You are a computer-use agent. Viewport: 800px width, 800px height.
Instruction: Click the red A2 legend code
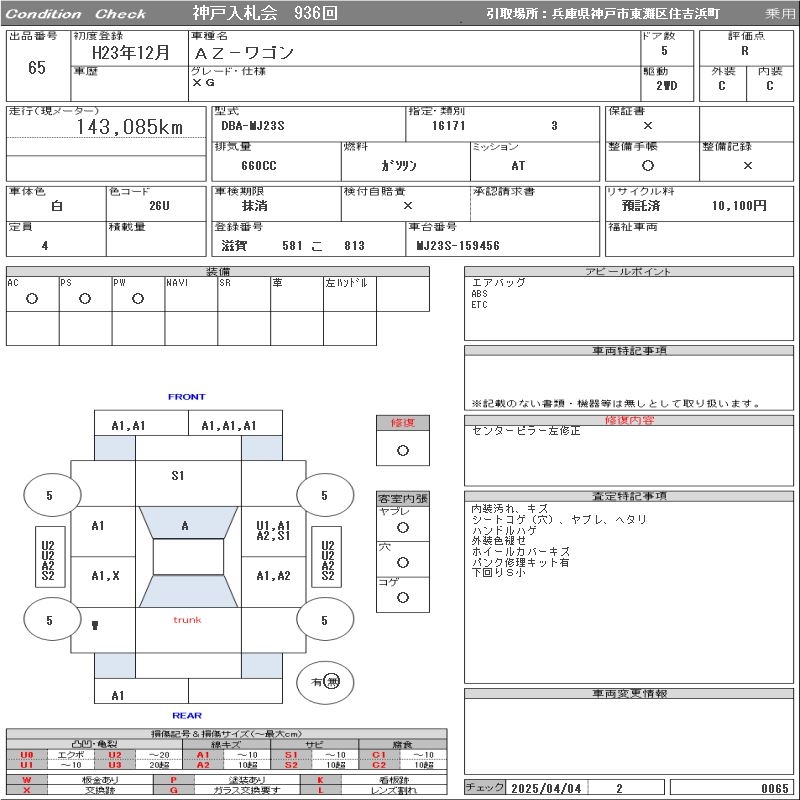click(x=203, y=765)
